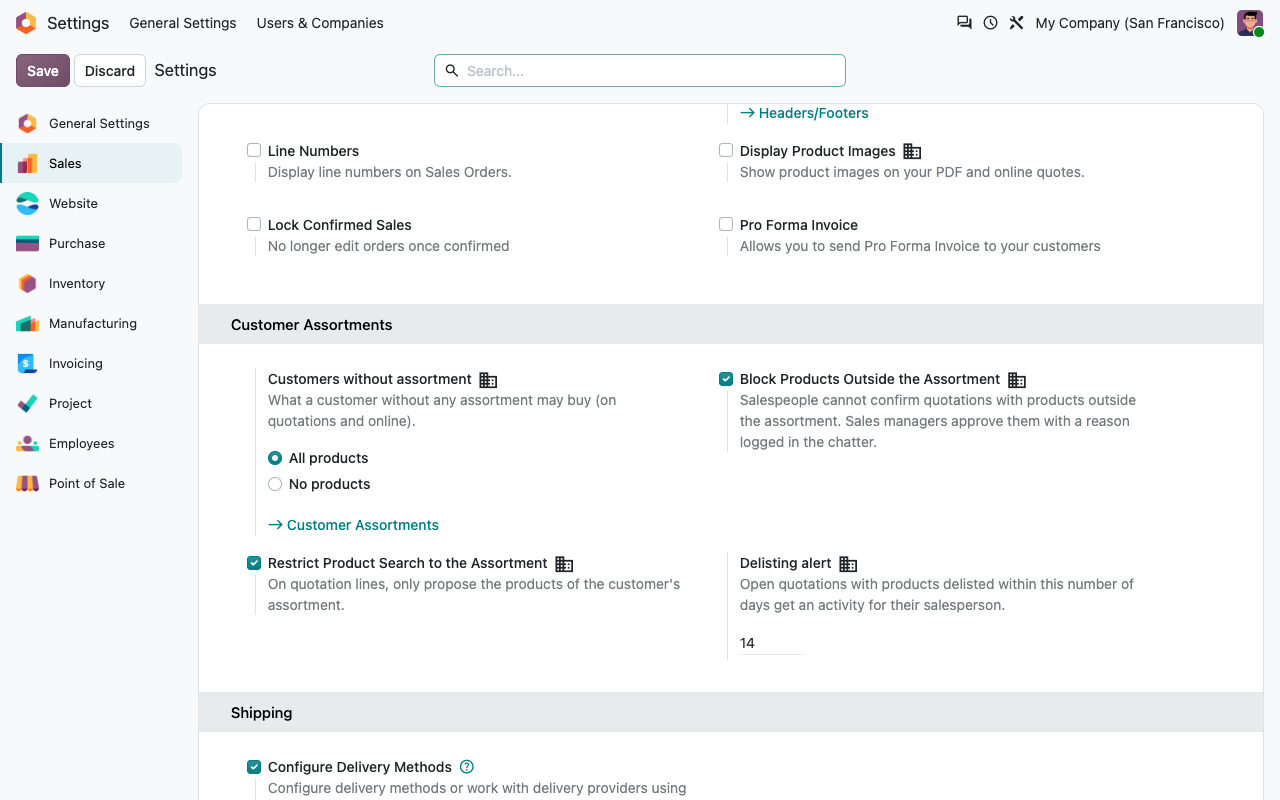Viewport: 1280px width, 800px height.
Task: Select Employees settings in the sidebar
Action: click(91, 443)
